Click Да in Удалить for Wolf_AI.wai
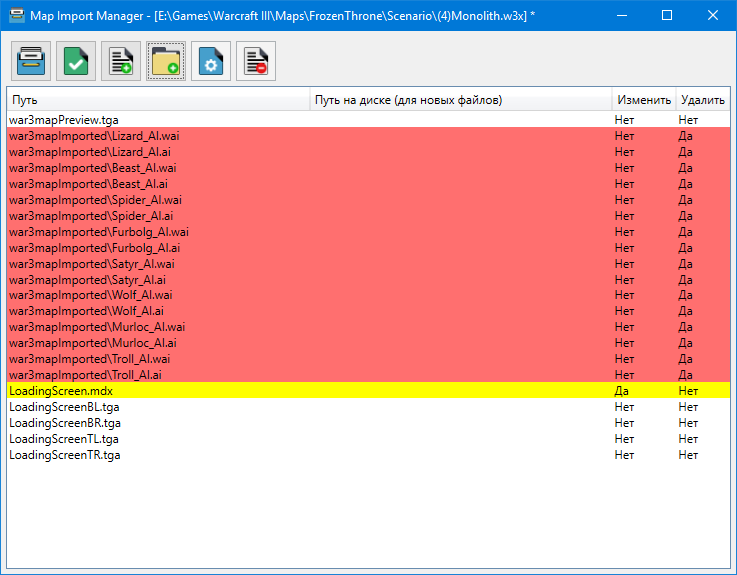Screen dimensions: 737x575 click(685, 295)
